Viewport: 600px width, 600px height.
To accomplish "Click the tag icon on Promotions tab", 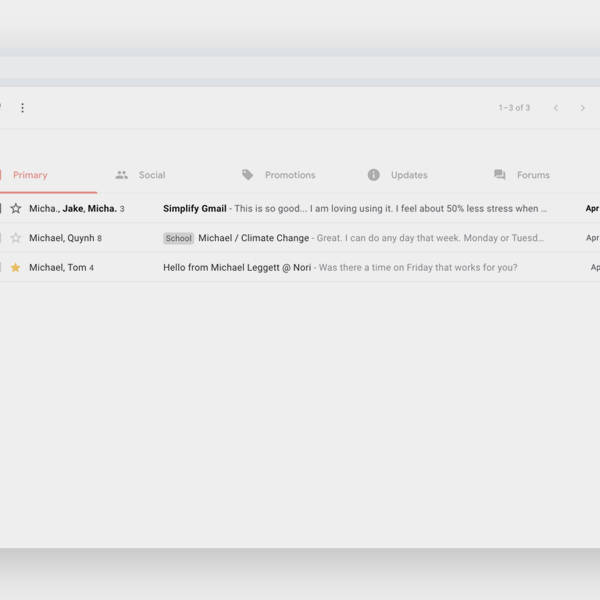I will coord(248,175).
